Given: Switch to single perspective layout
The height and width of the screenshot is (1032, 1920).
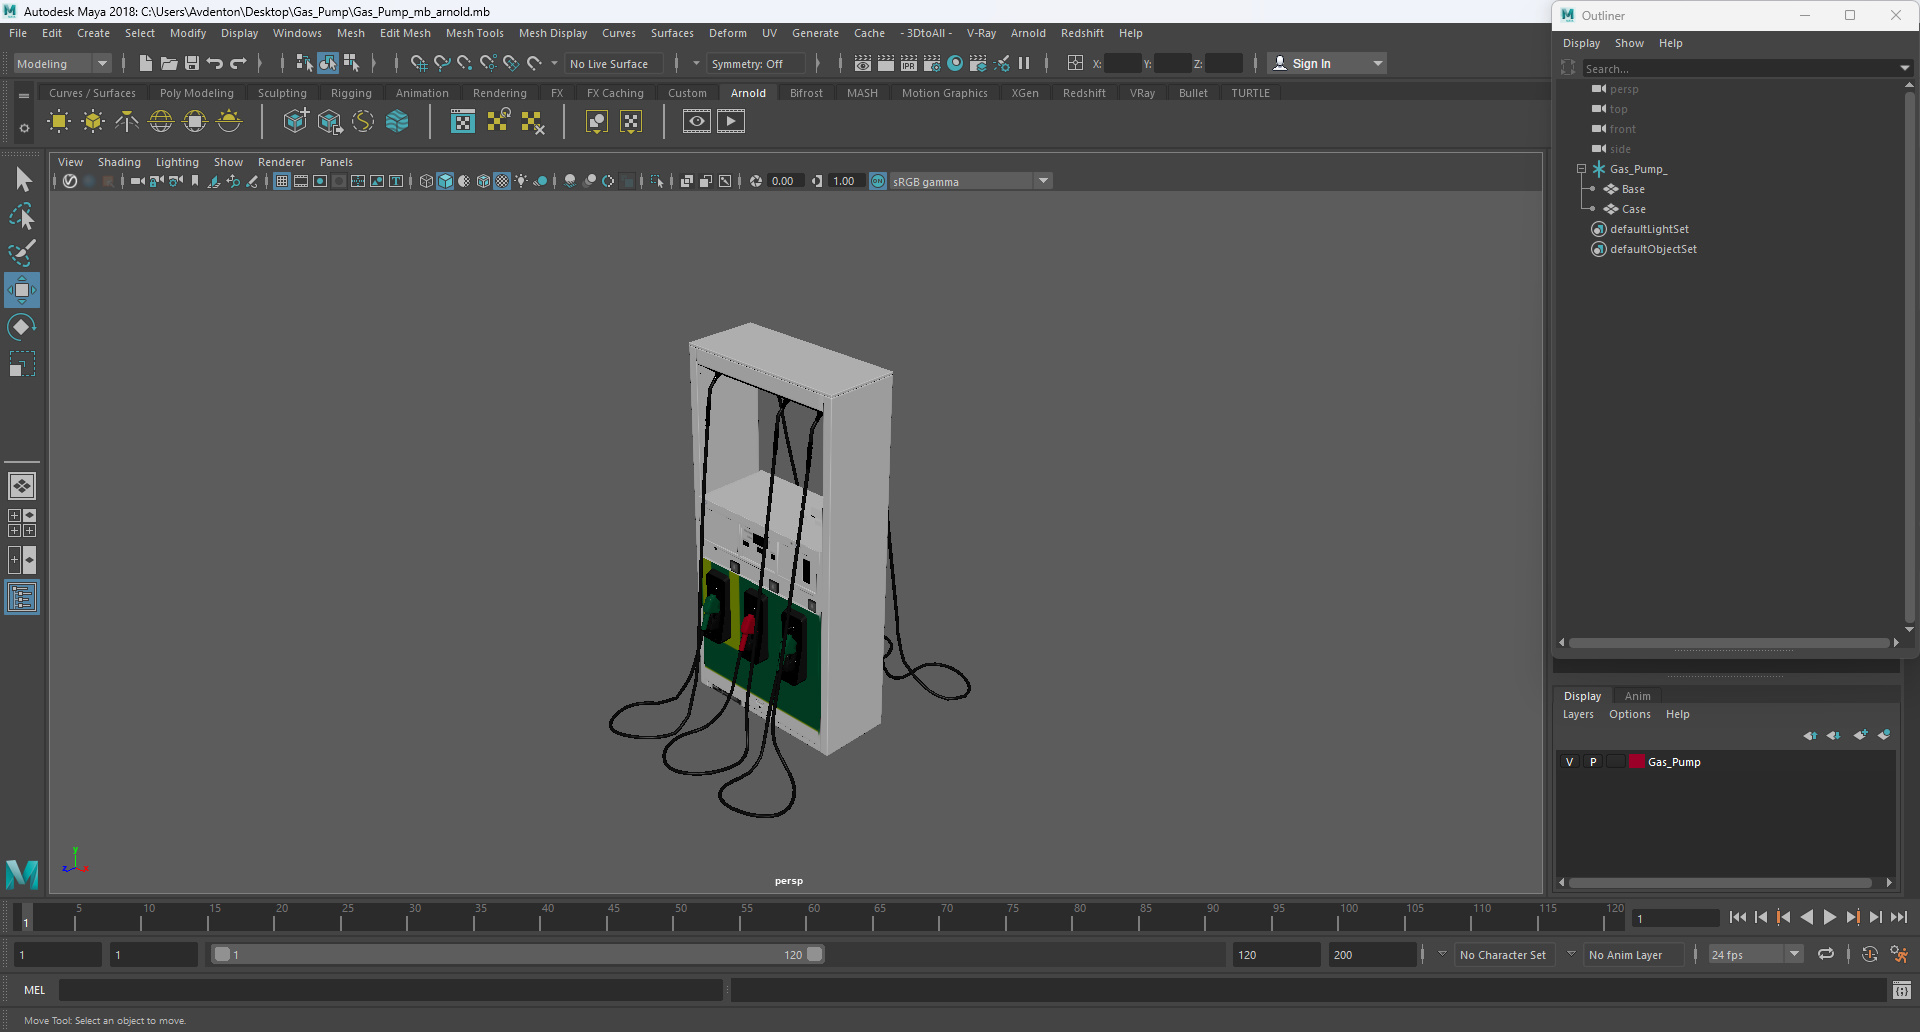Looking at the screenshot, I should [x=22, y=486].
